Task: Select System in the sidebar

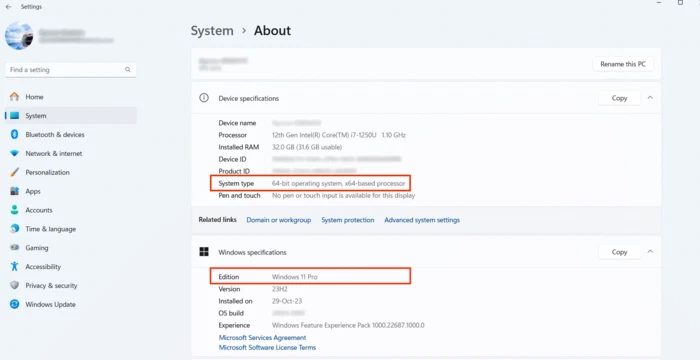Action: point(71,116)
